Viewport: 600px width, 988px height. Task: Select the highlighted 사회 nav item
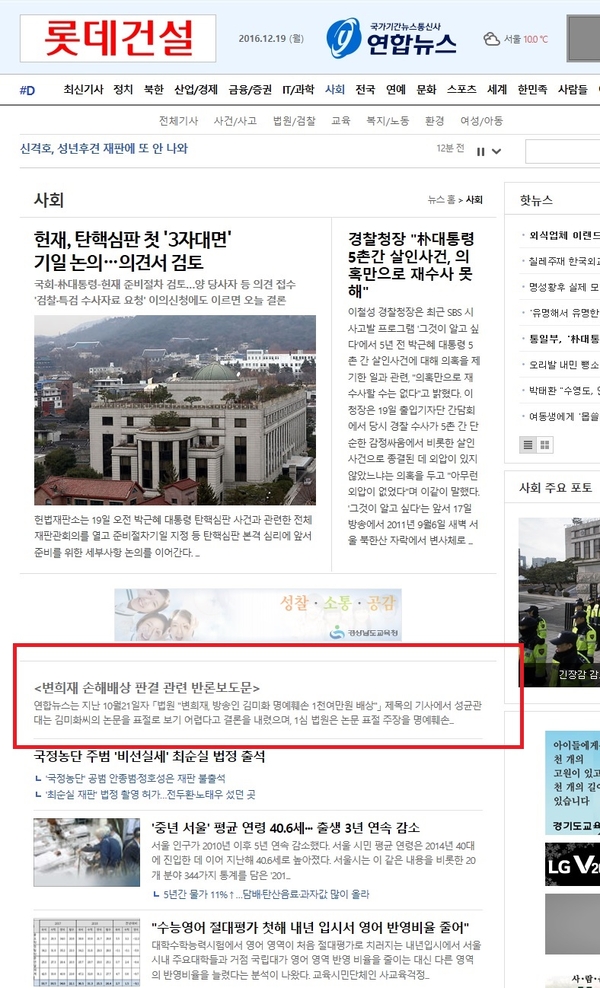point(335,89)
